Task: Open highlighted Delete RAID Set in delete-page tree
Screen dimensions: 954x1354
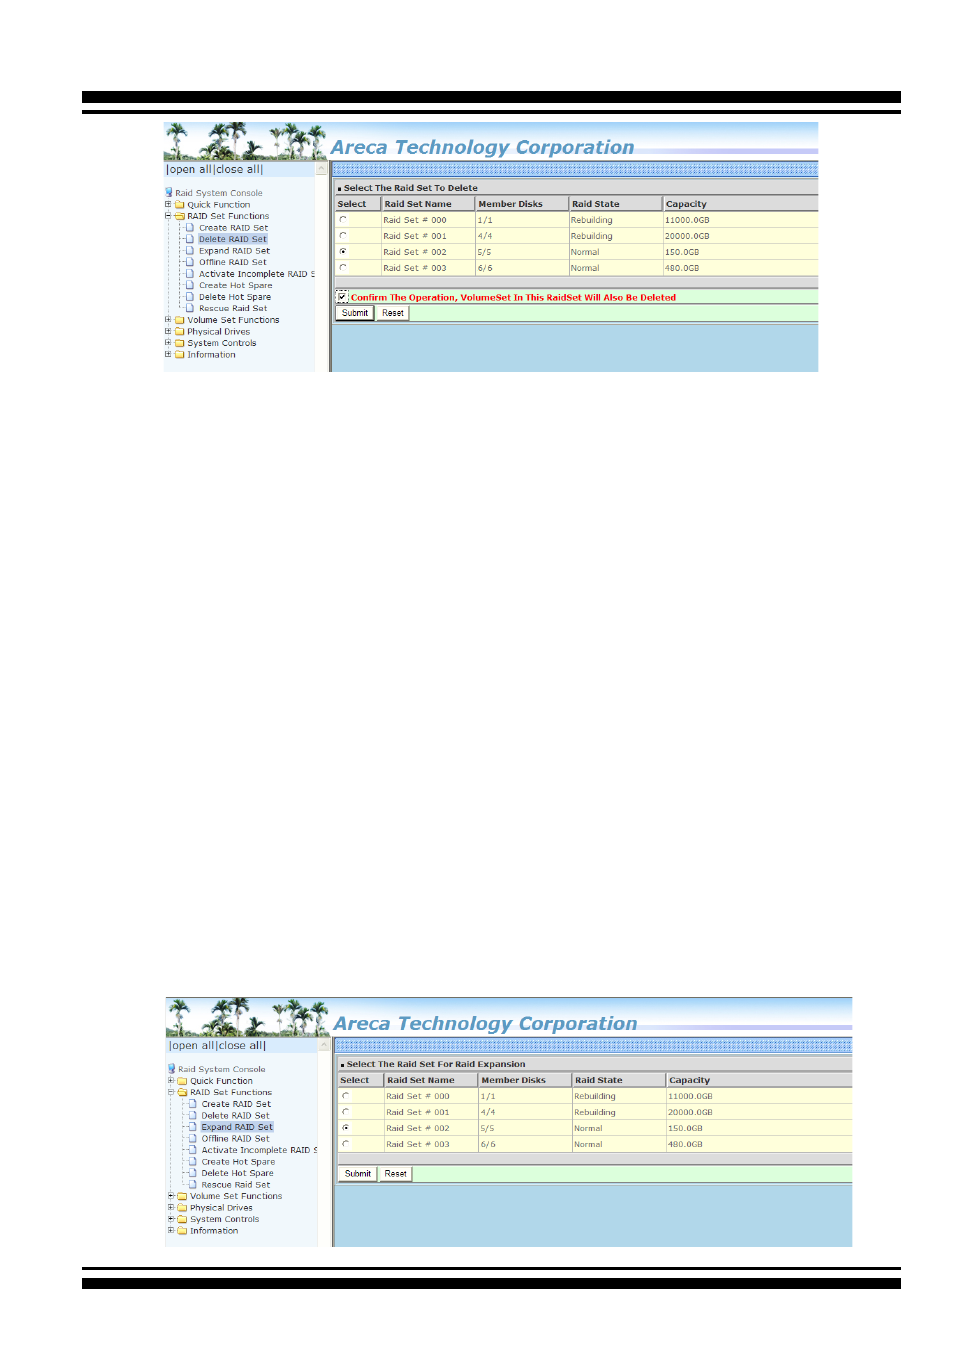Action: tap(233, 239)
